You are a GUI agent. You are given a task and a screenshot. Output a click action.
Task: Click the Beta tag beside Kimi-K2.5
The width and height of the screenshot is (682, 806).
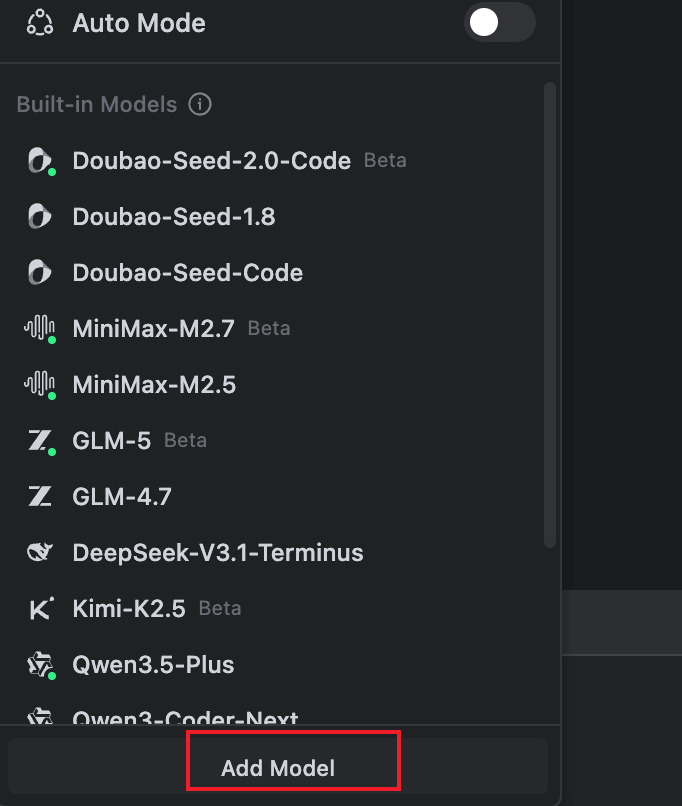(x=220, y=609)
